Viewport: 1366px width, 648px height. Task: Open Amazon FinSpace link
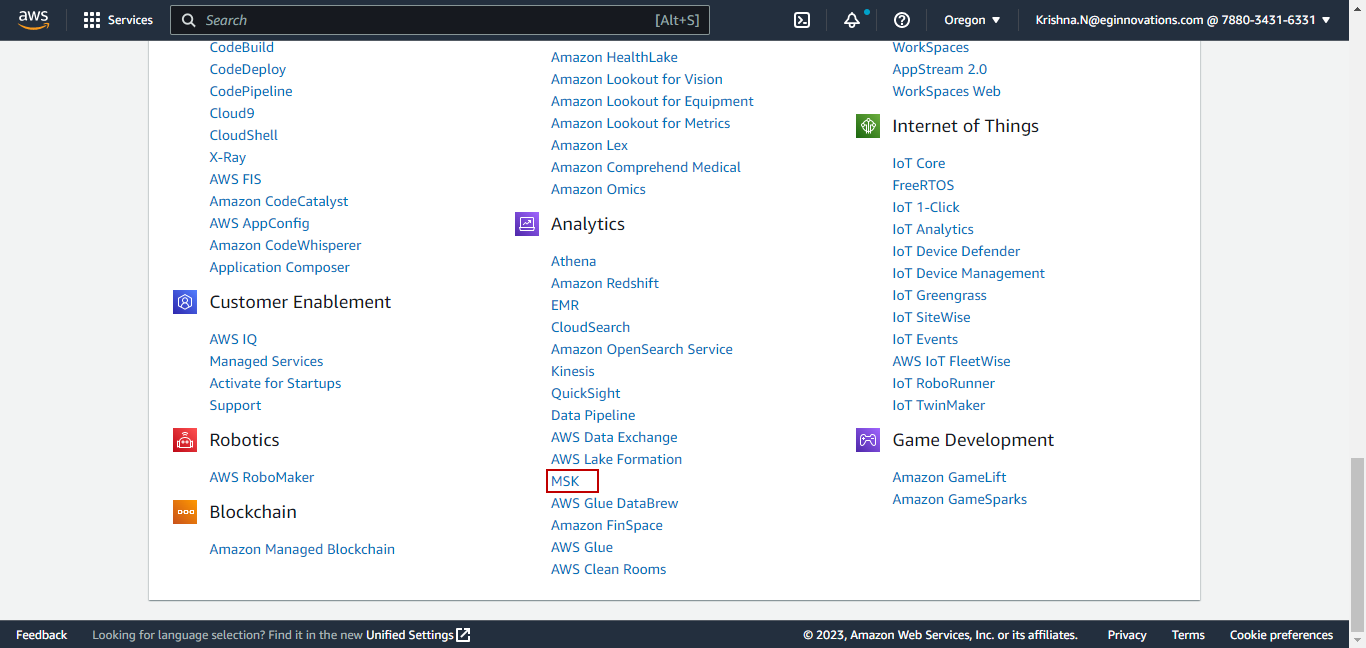pyautogui.click(x=607, y=525)
